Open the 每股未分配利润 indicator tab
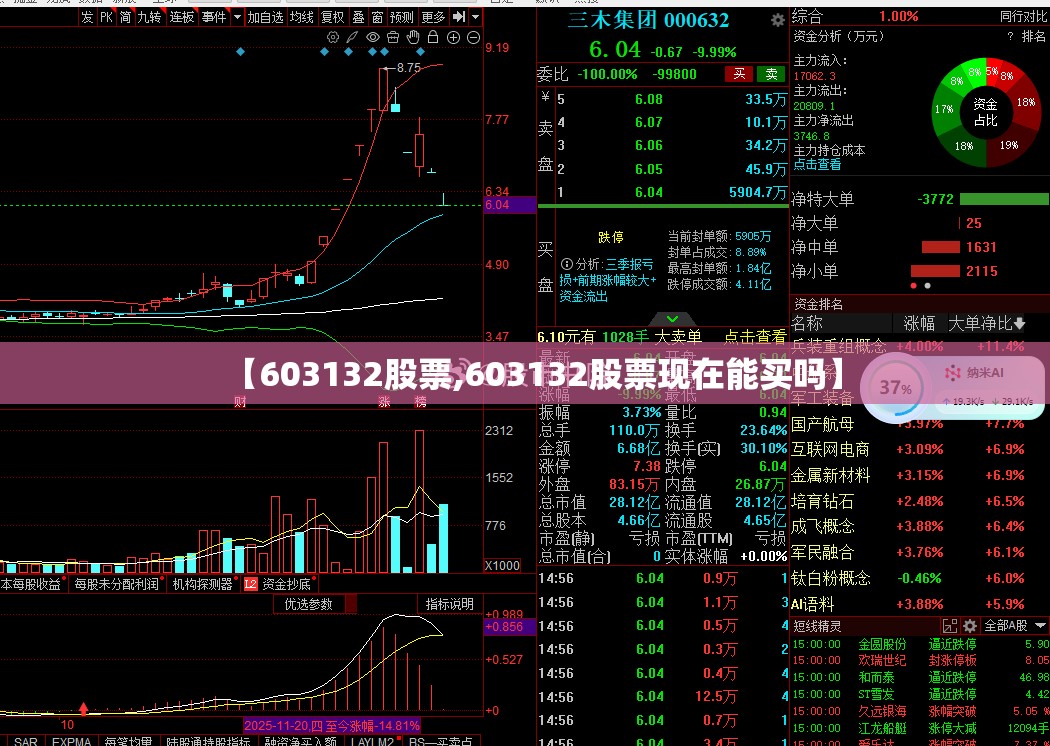This screenshot has width=1050, height=746. click(117, 584)
